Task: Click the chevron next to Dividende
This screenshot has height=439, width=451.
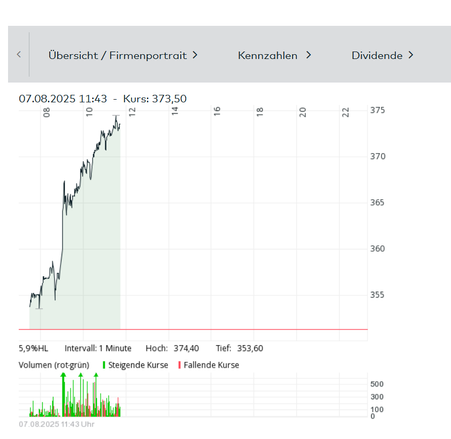Action: (411, 55)
